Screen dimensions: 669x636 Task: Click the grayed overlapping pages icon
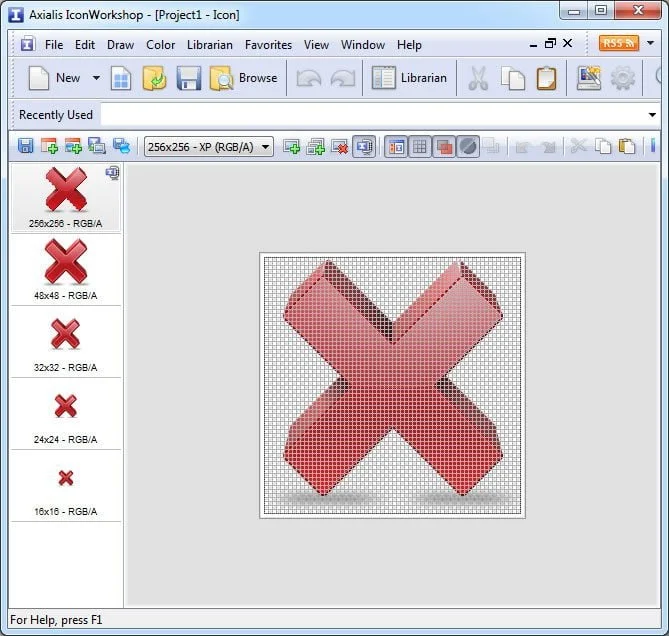[x=491, y=146]
